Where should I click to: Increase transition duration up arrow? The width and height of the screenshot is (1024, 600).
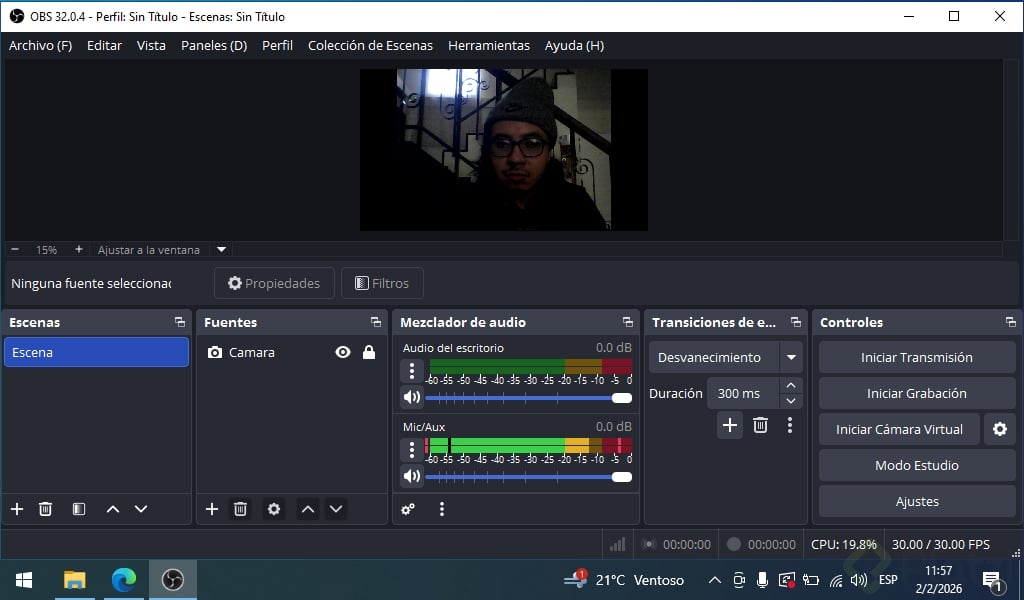pyautogui.click(x=791, y=386)
